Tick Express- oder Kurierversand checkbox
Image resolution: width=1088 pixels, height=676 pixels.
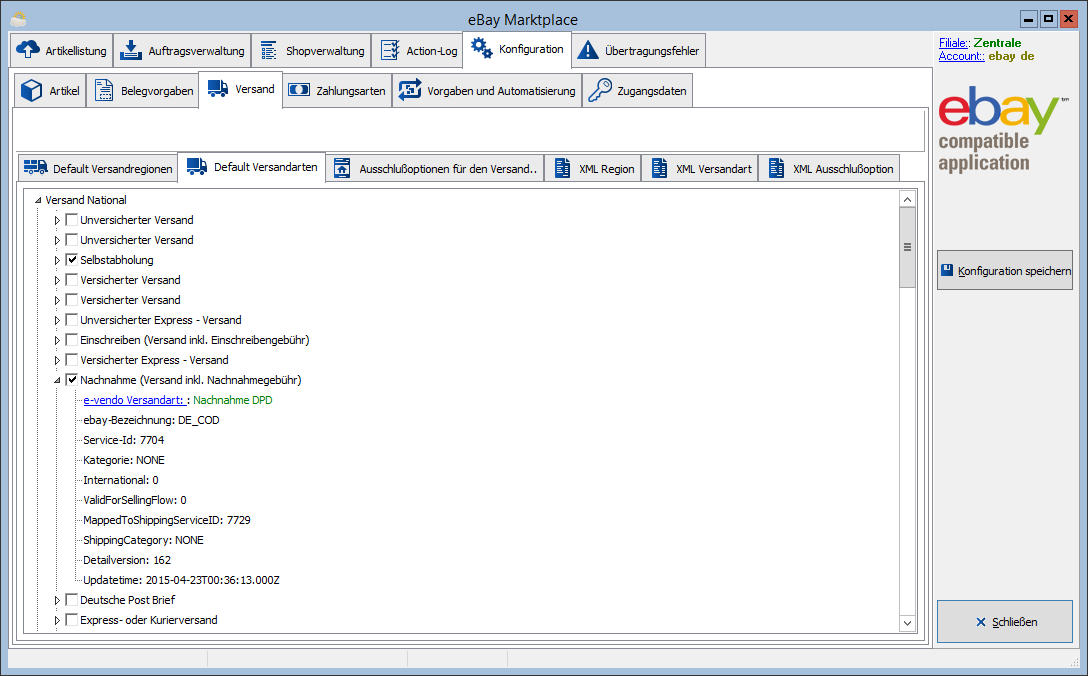[x=71, y=620]
